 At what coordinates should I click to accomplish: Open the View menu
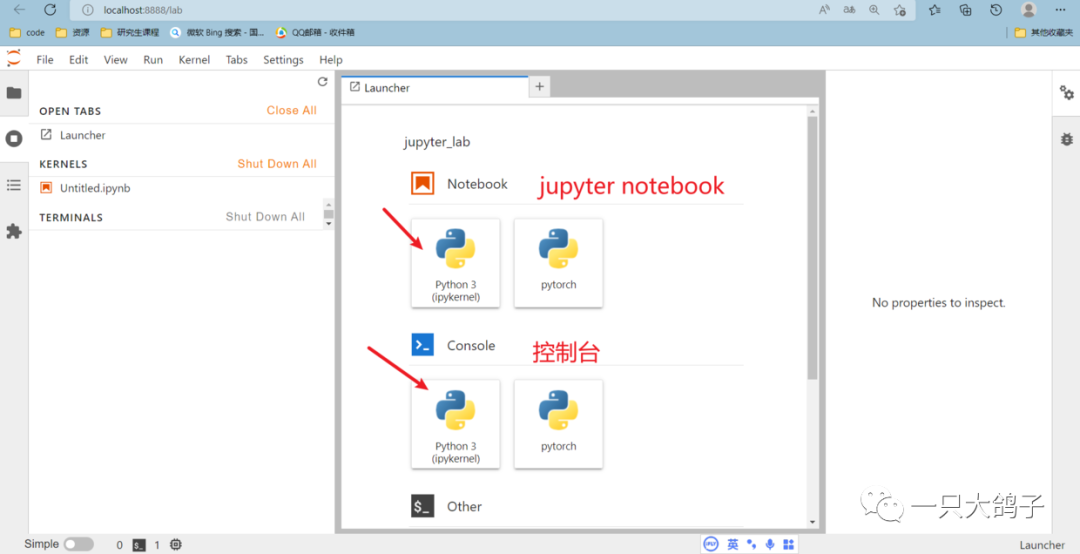[116, 60]
